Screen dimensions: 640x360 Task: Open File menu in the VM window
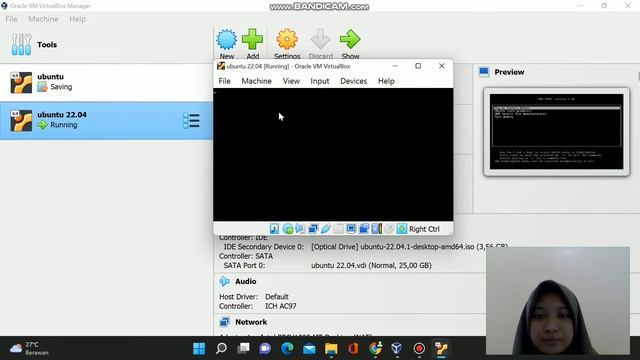click(224, 81)
